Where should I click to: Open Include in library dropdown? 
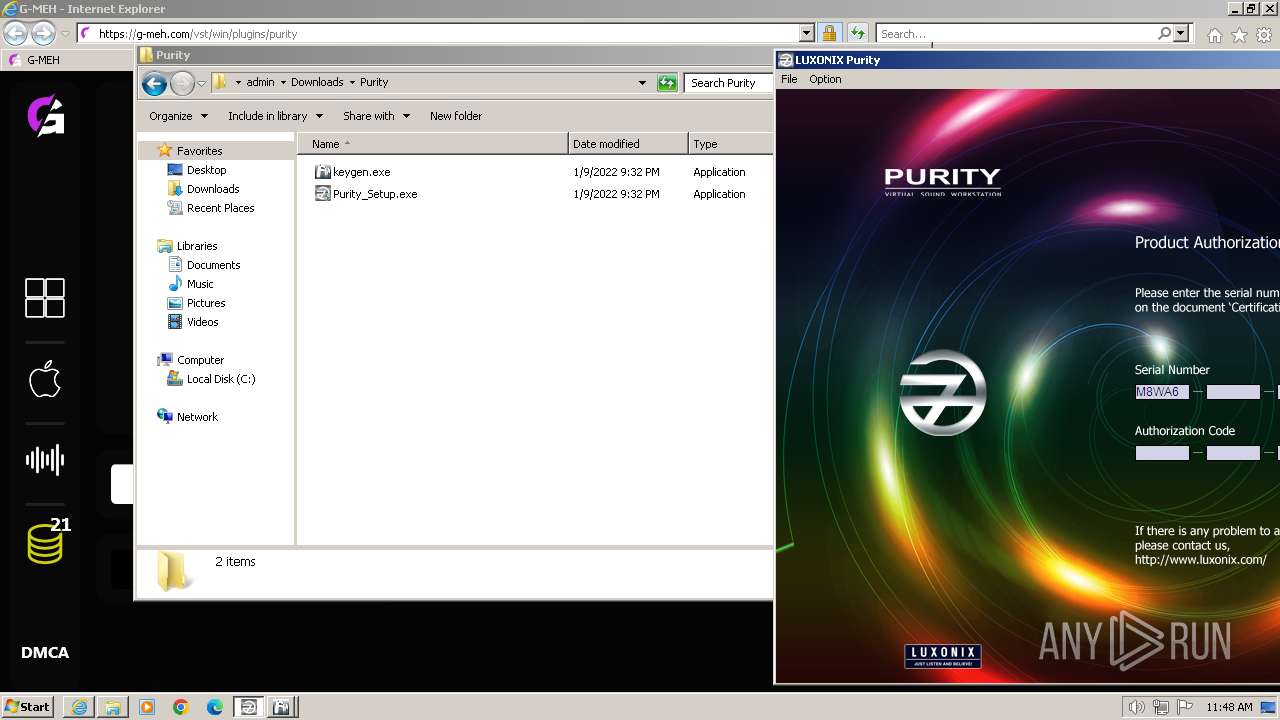(275, 116)
